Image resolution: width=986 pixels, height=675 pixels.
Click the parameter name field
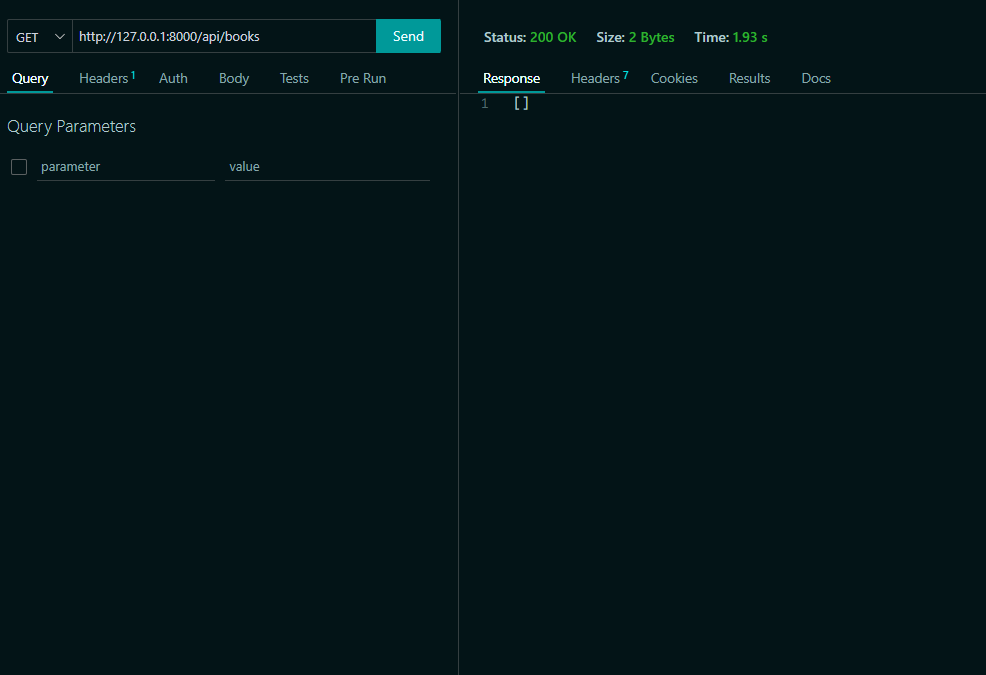tap(126, 167)
